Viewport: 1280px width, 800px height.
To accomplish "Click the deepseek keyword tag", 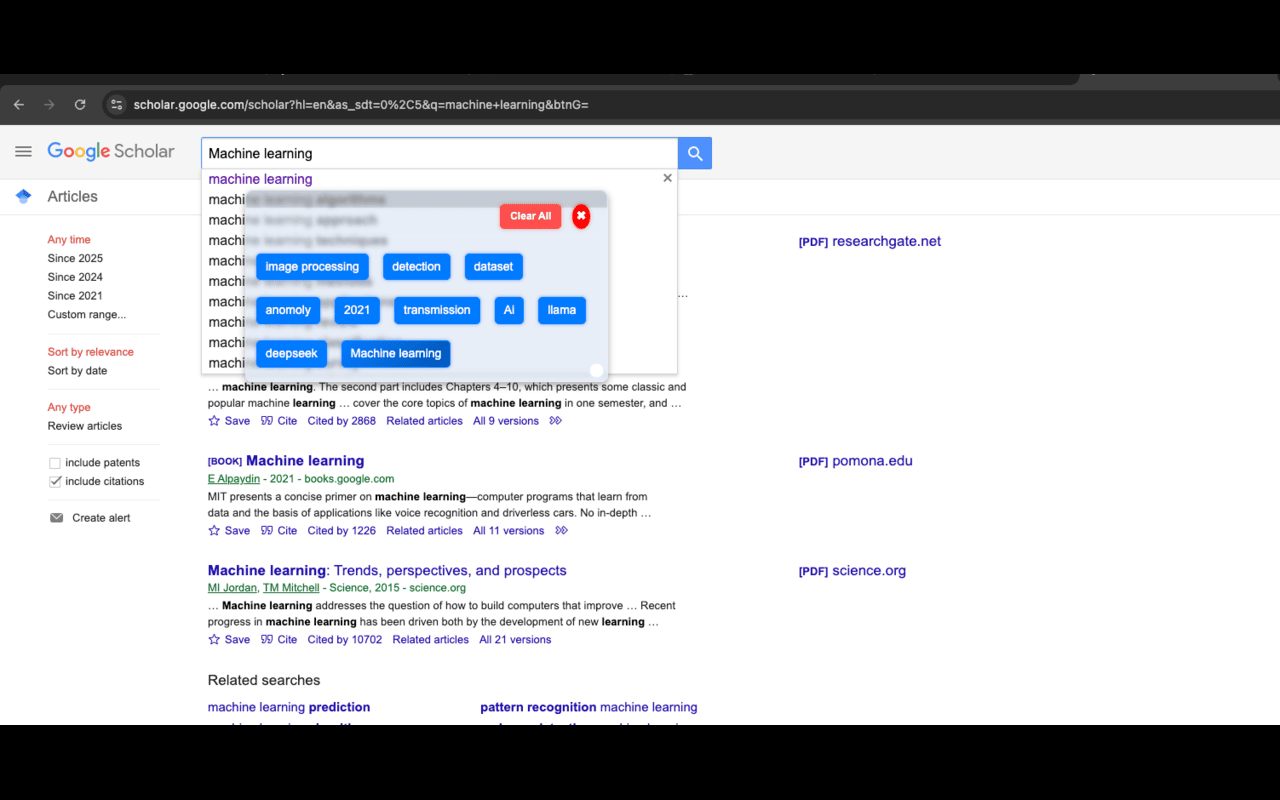I will pos(291,354).
